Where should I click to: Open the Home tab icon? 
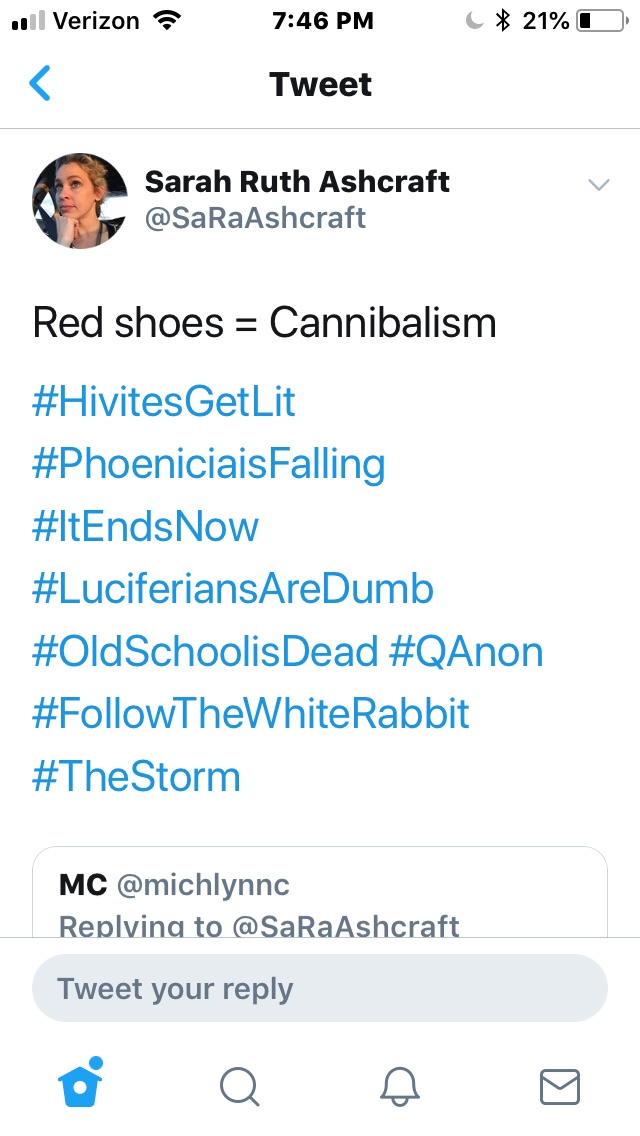point(80,1083)
